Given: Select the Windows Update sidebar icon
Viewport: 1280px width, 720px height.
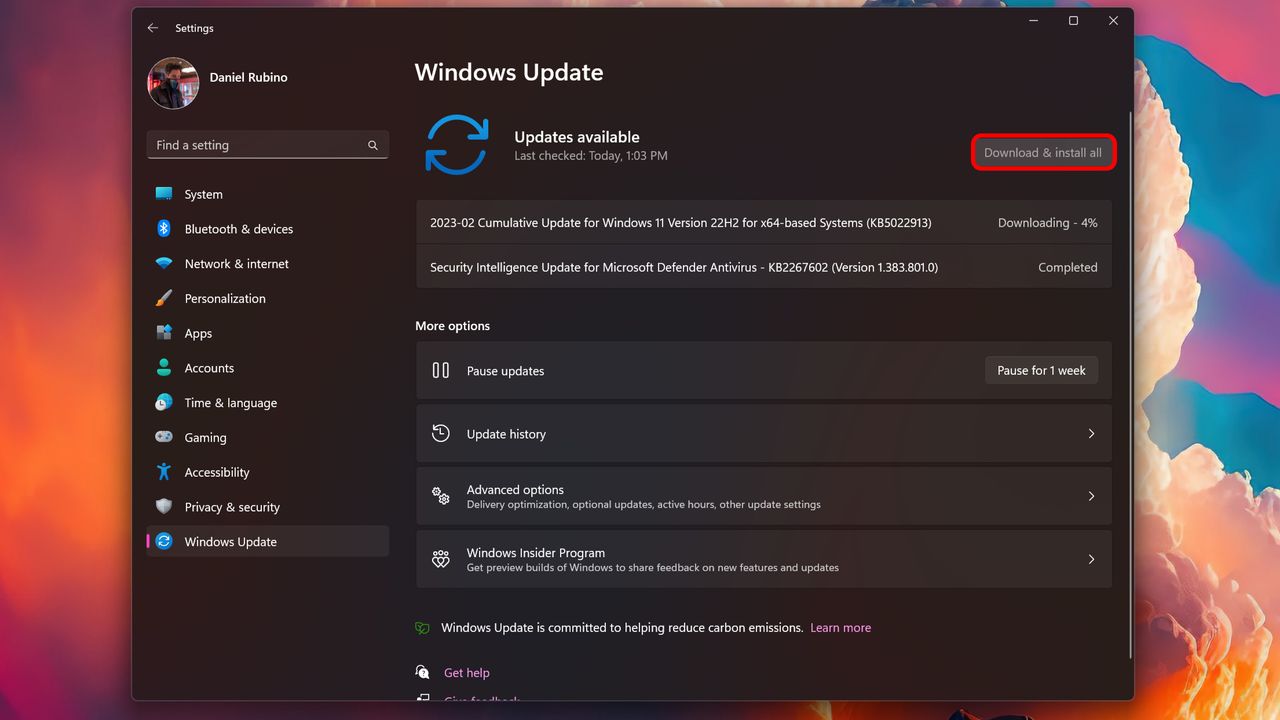Looking at the screenshot, I should click(164, 541).
